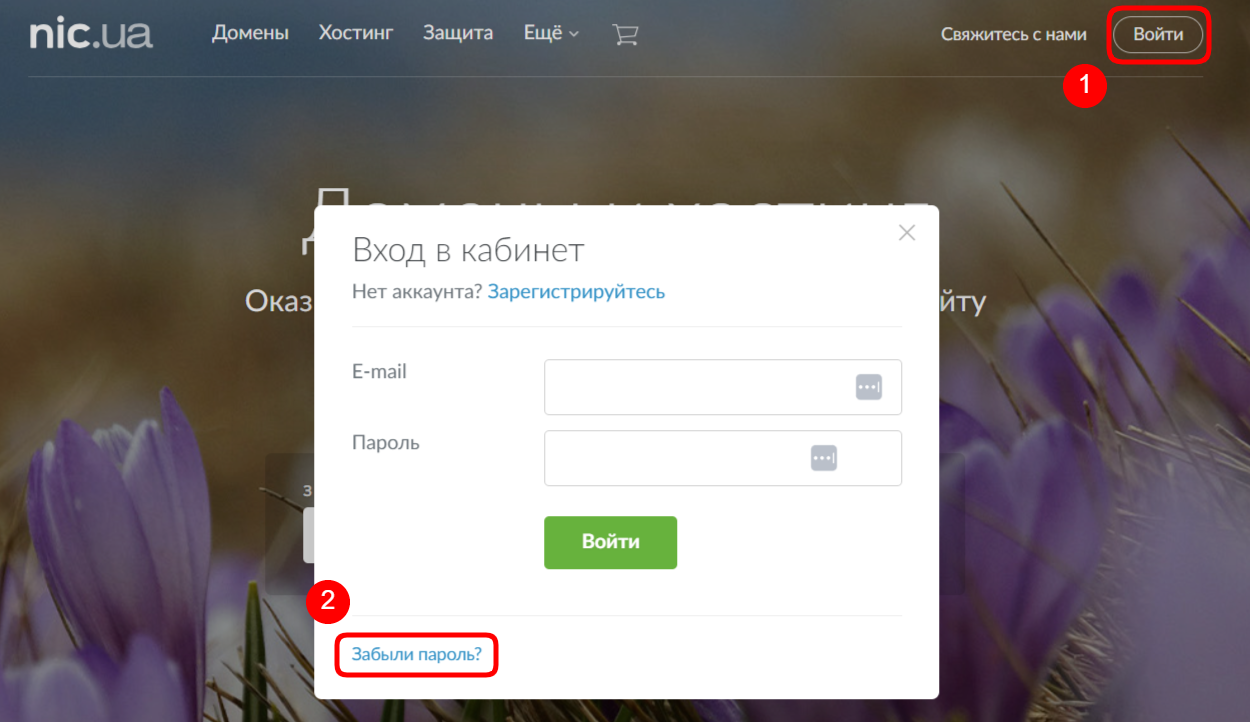Viewport: 1250px width, 722px height.
Task: Click the nic.ua logo
Action: [91, 34]
